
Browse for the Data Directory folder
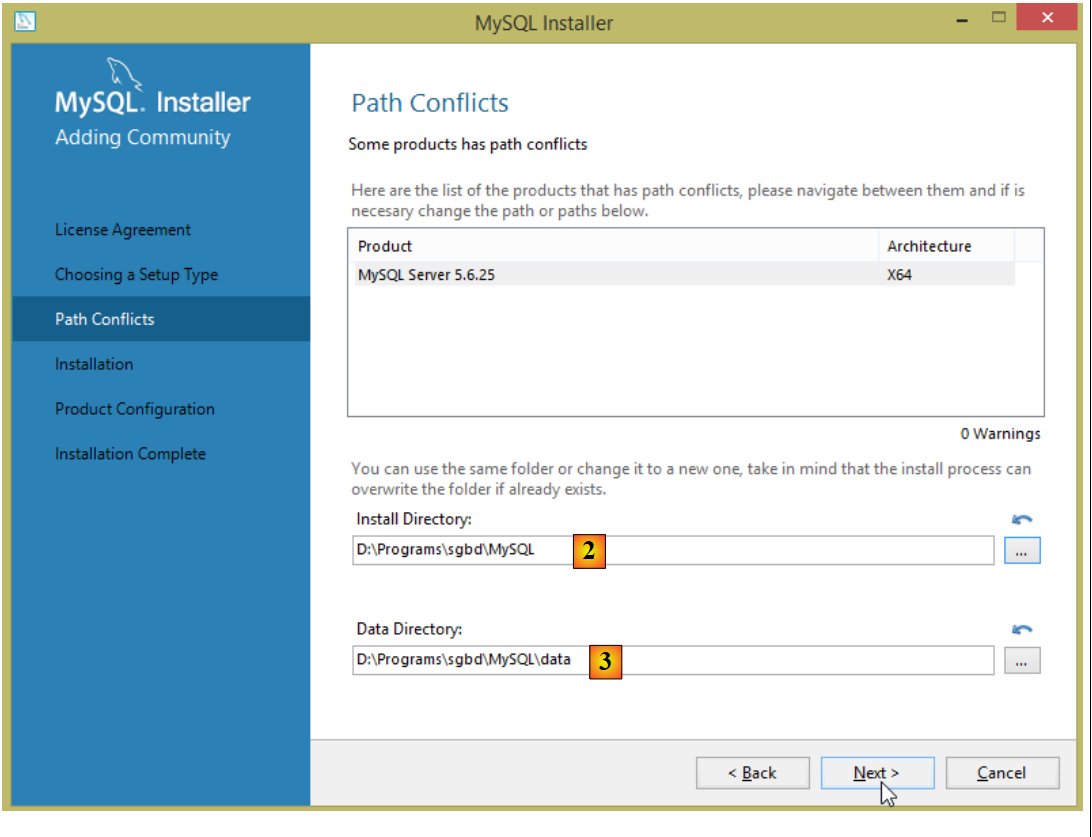pyautogui.click(x=1022, y=660)
